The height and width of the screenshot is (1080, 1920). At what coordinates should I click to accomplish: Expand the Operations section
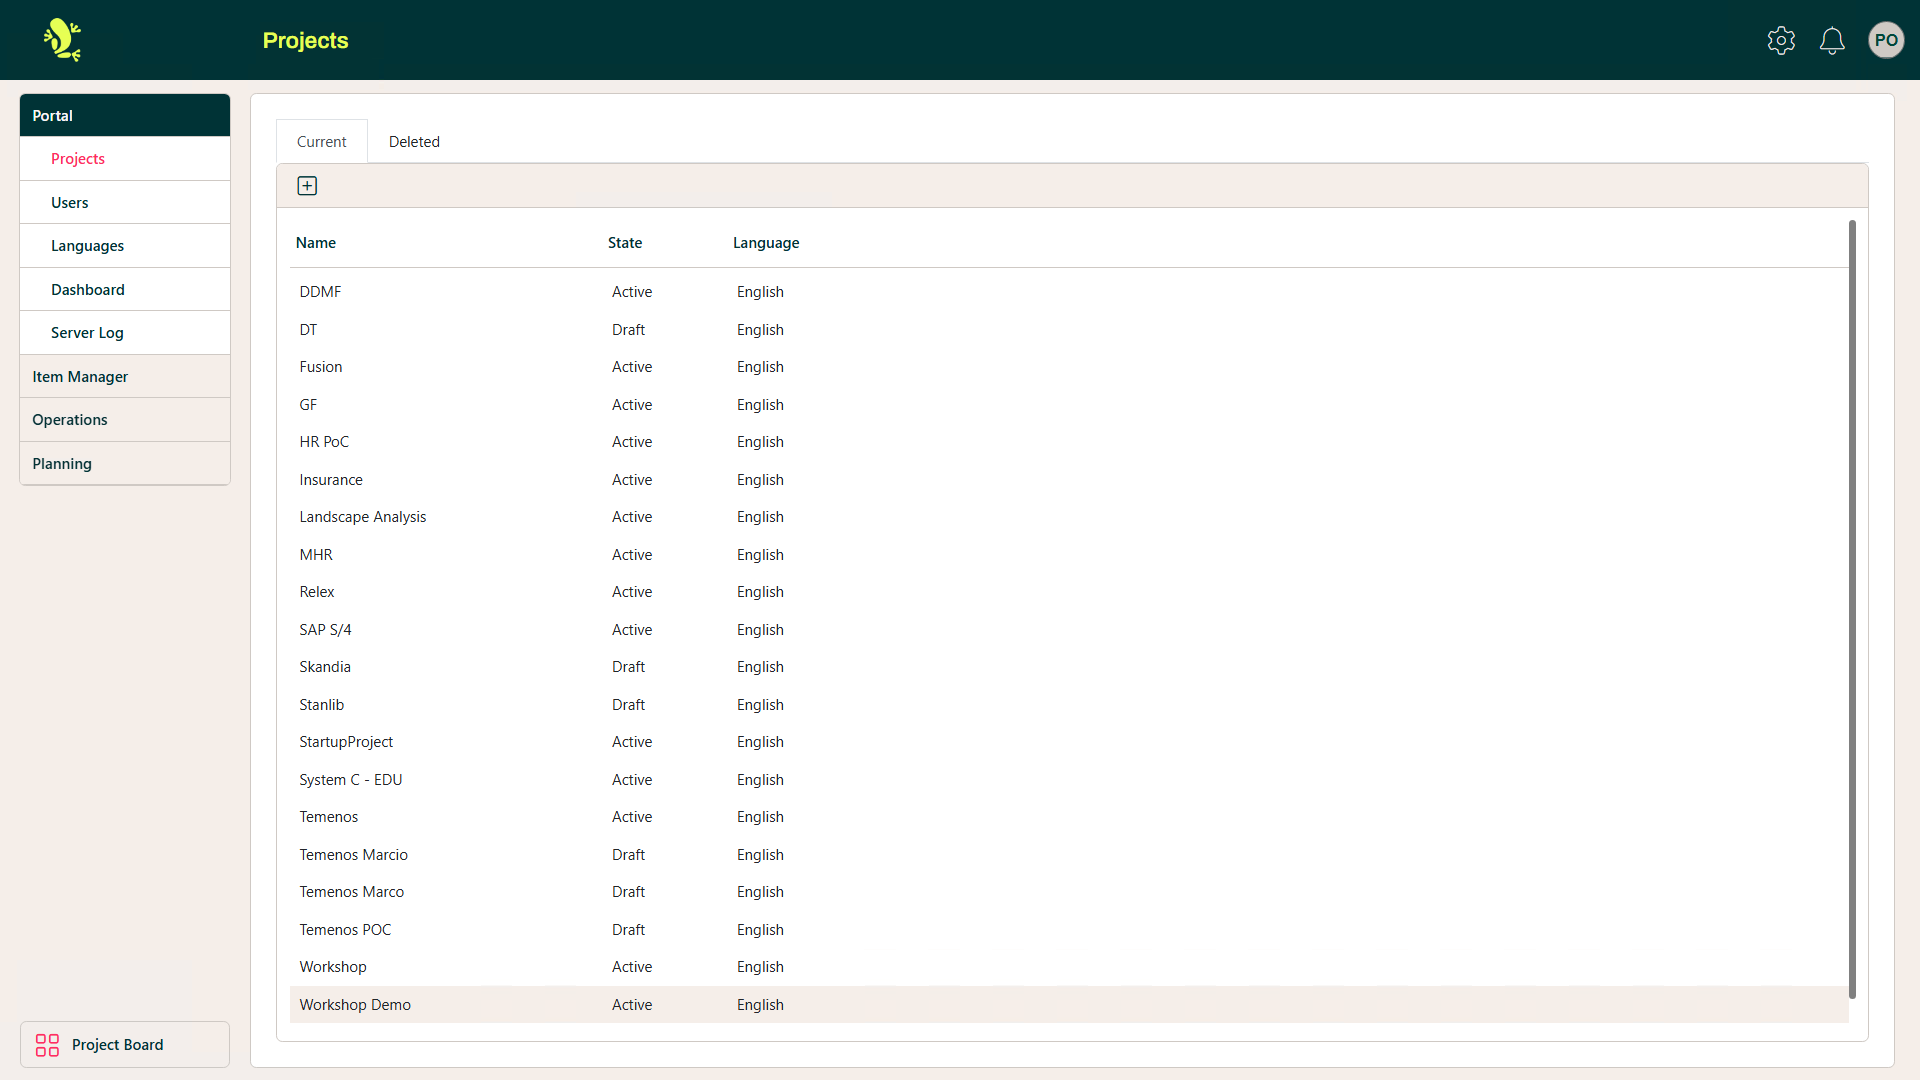tap(69, 419)
